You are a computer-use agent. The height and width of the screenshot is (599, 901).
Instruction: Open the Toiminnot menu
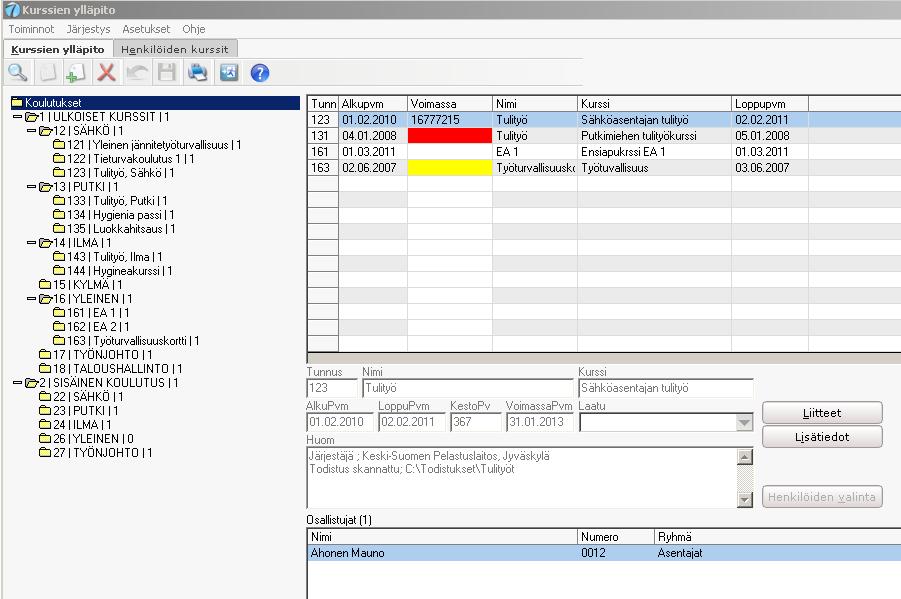coord(31,29)
